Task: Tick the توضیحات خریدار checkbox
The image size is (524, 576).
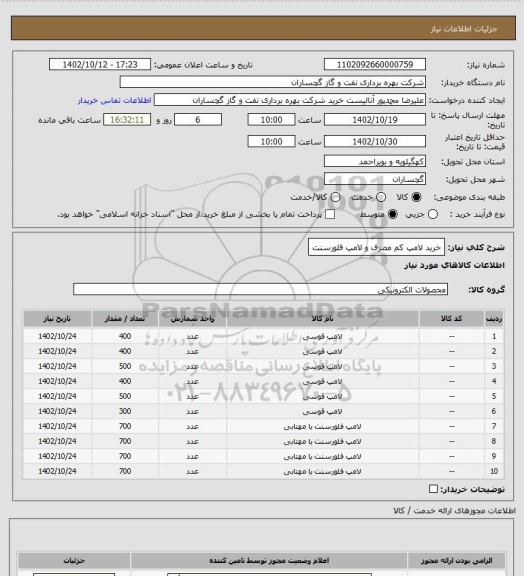Action: click(x=434, y=489)
